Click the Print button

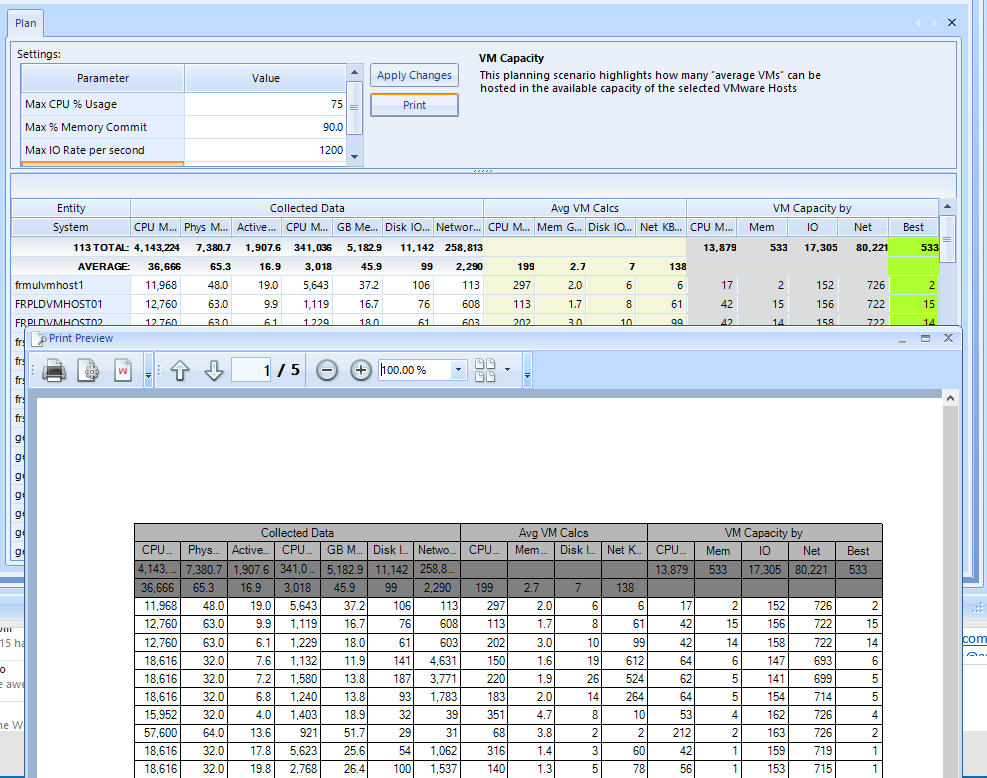(x=414, y=105)
